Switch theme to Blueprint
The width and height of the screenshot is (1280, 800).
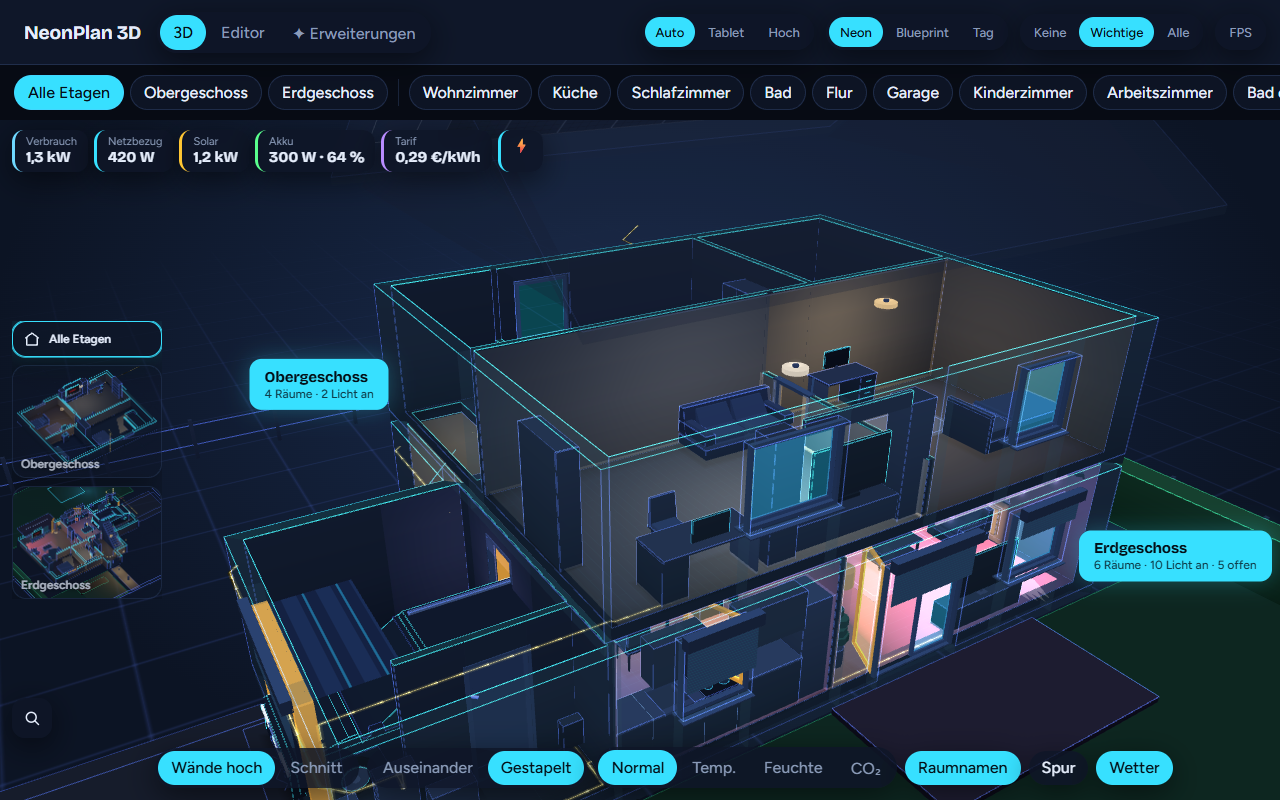point(924,33)
